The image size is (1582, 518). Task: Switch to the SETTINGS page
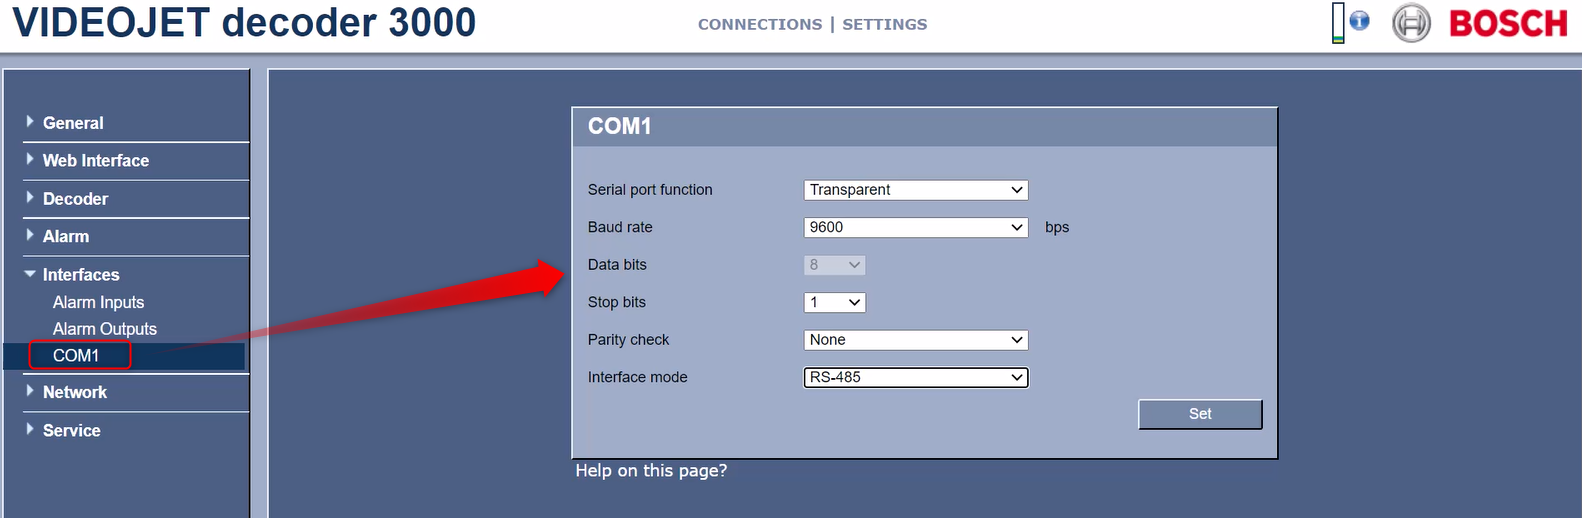click(x=884, y=24)
